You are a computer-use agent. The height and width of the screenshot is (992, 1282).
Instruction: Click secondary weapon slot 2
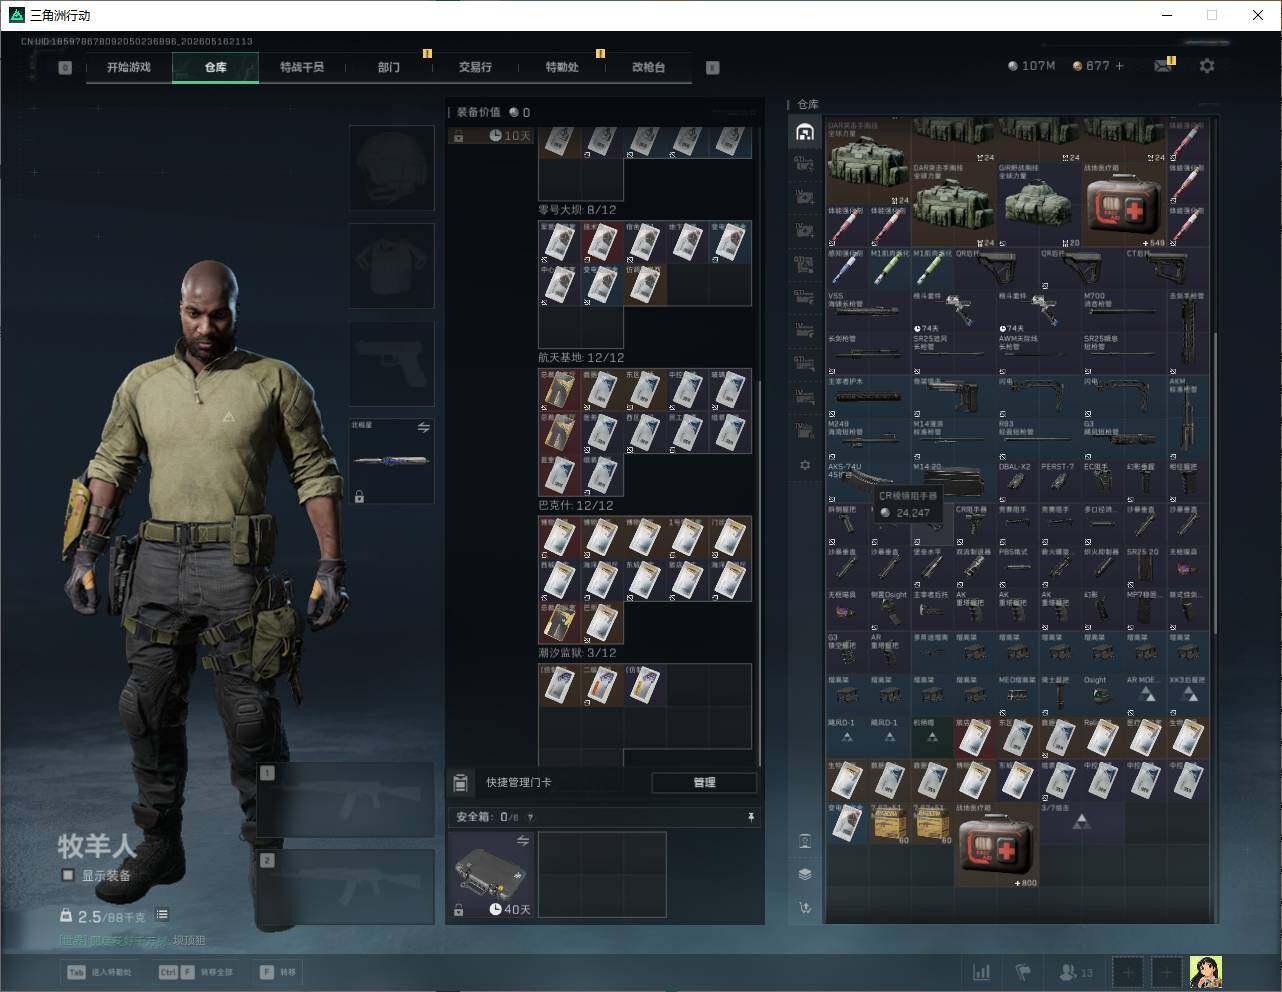tap(346, 888)
